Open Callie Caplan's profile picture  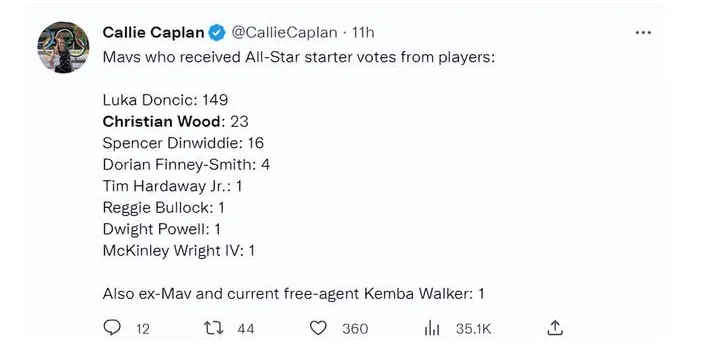(x=63, y=47)
